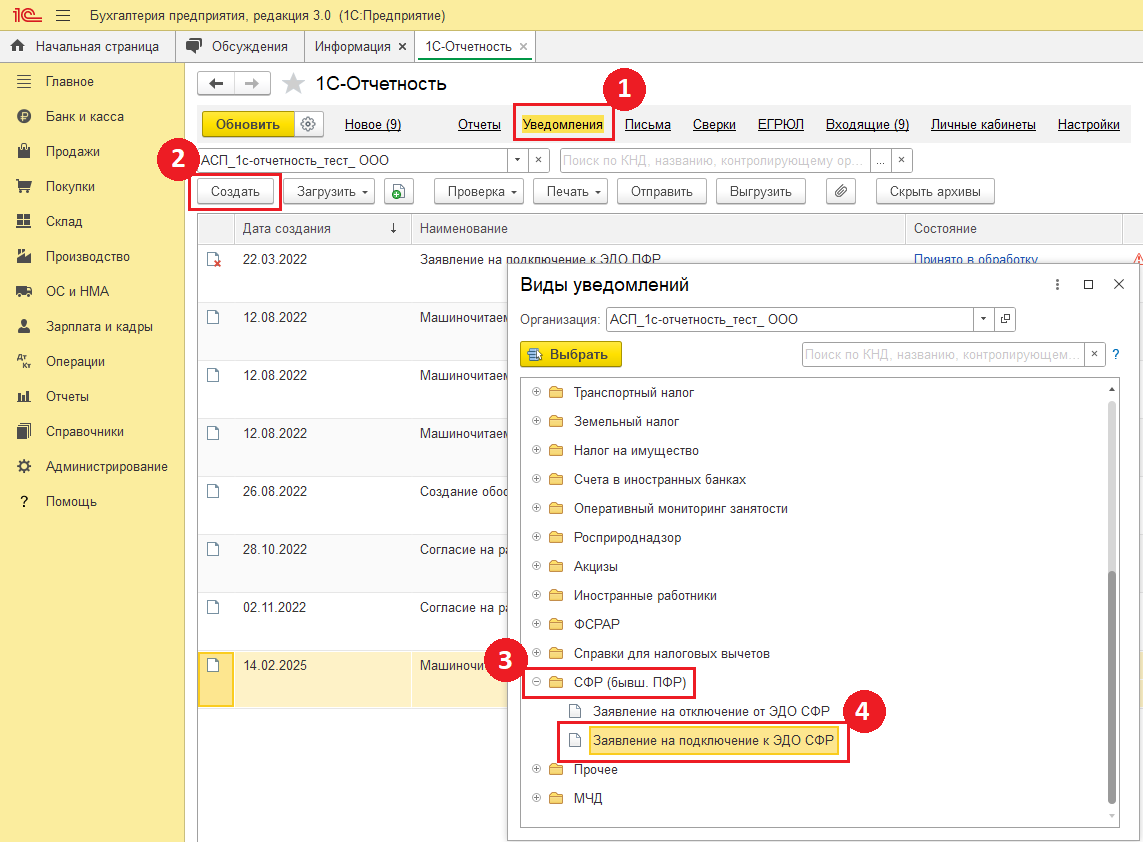
Task: Open Производство sidebar section
Action: (x=87, y=257)
